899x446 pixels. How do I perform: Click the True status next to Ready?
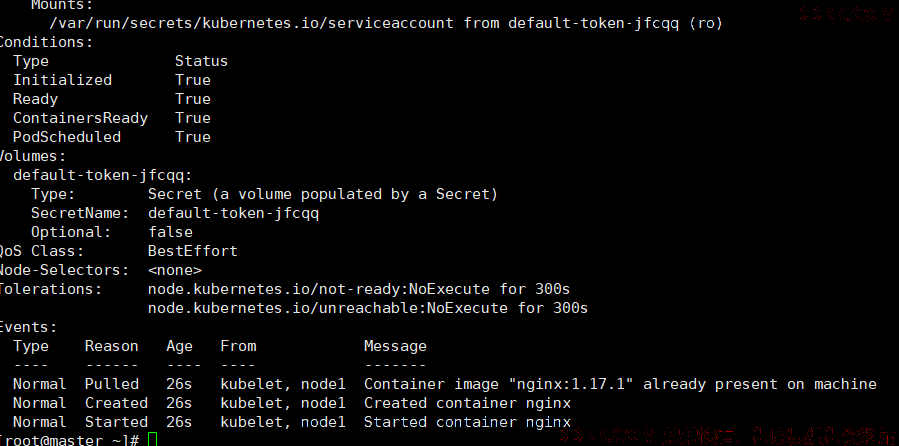193,99
